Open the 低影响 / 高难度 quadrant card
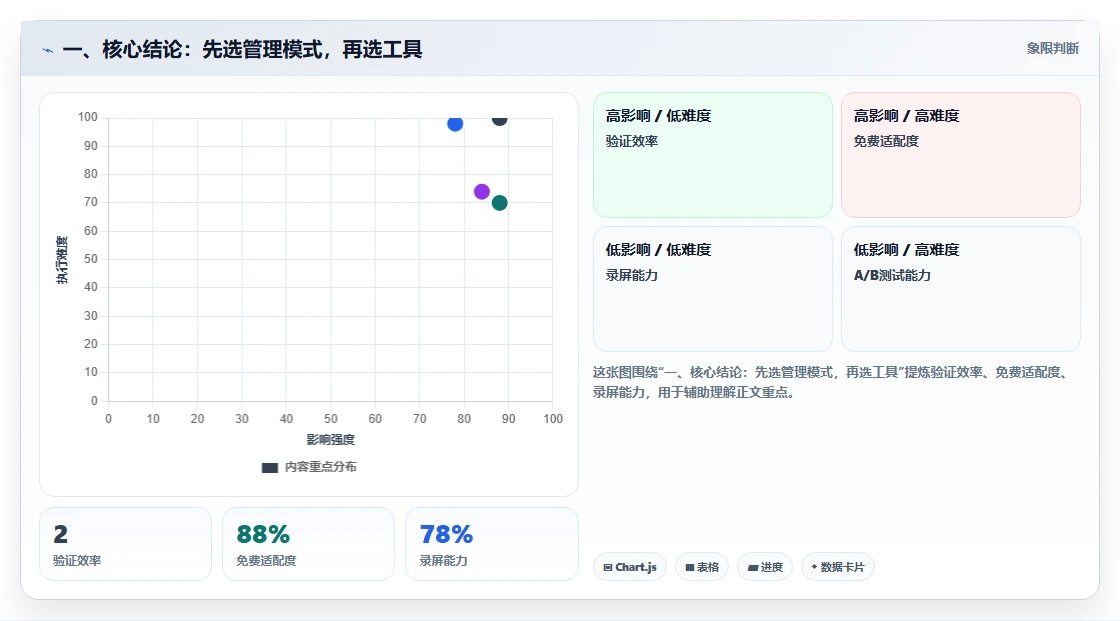Image resolution: width=1120 pixels, height=621 pixels. (961, 289)
